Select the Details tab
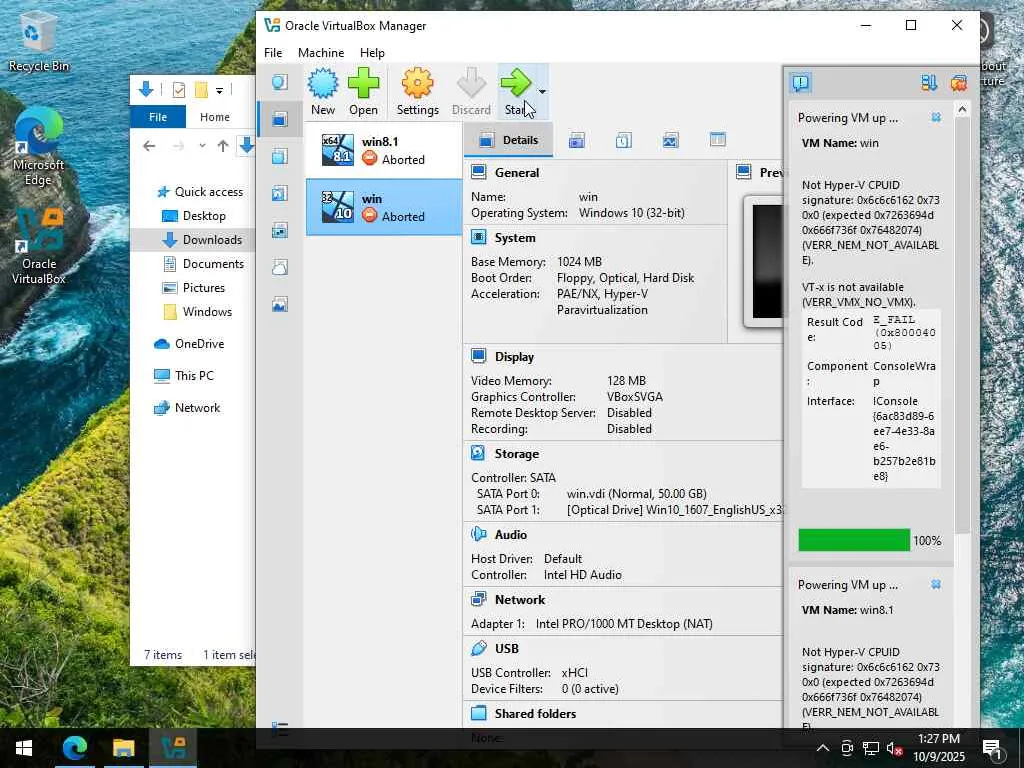1024x768 pixels. click(x=509, y=140)
